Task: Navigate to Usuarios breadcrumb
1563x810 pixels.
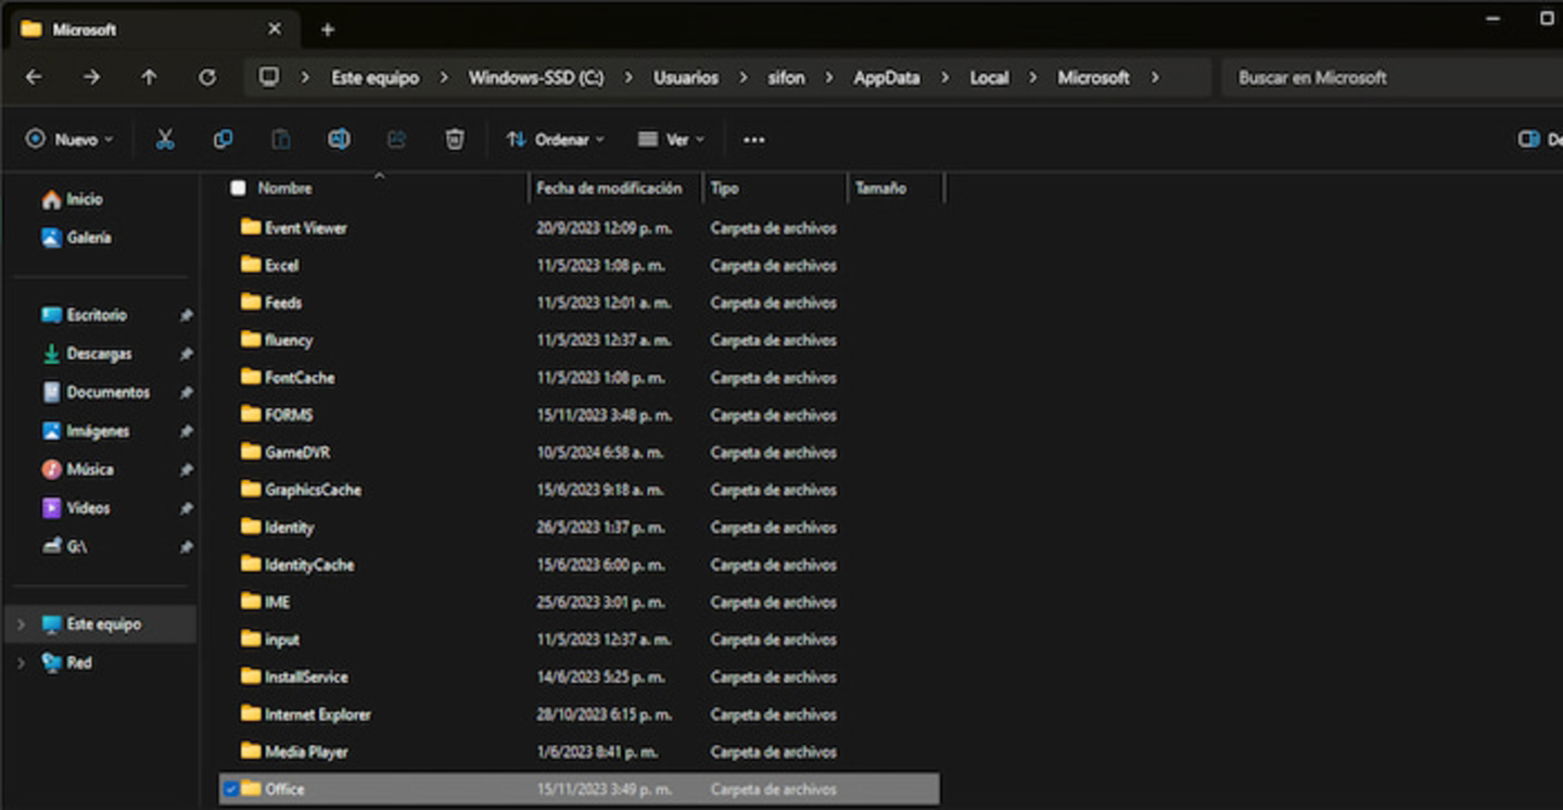Action: [686, 77]
